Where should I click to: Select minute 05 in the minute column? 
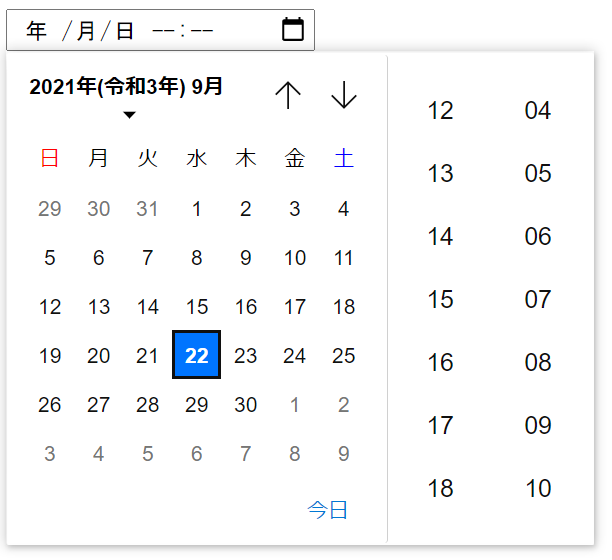tap(538, 173)
